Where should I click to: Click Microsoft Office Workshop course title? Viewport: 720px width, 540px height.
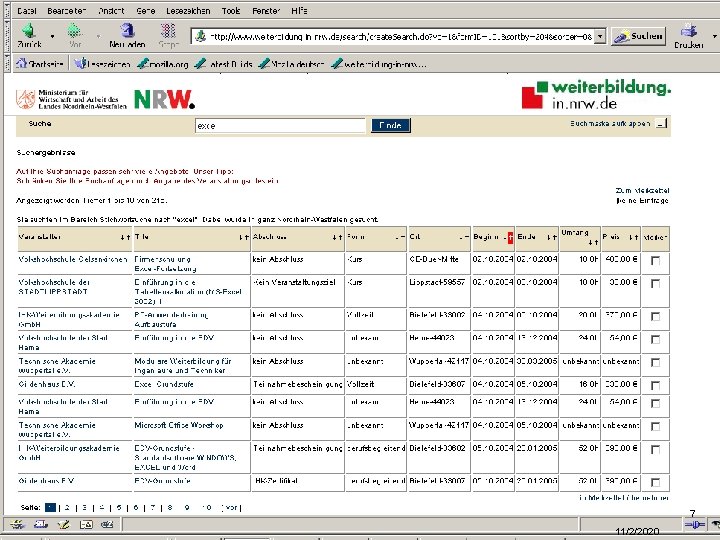point(179,425)
